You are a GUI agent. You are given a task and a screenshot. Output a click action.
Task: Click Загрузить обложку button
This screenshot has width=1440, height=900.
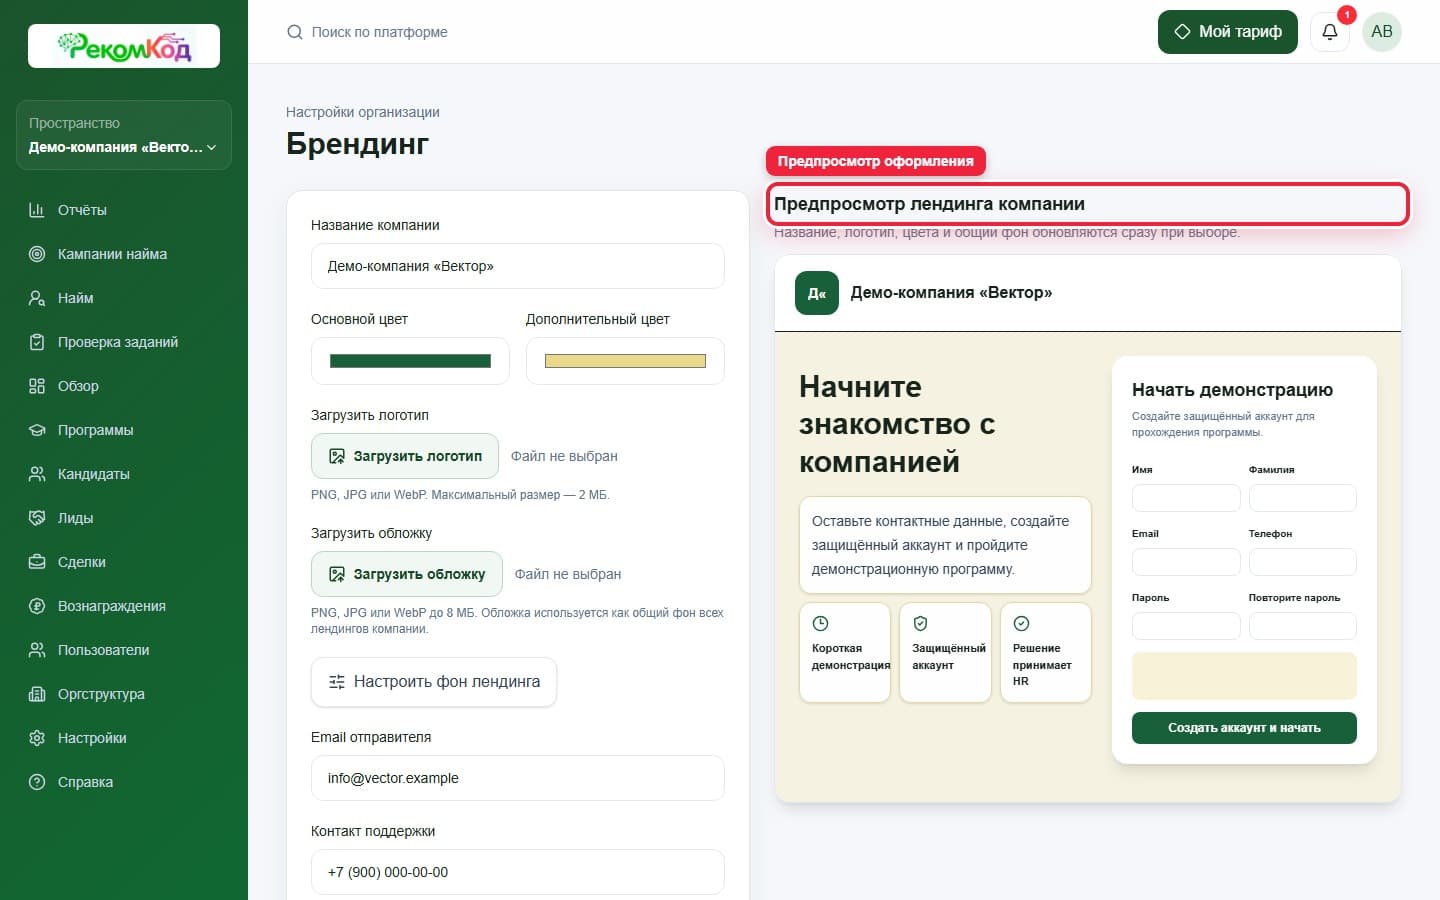pos(407,574)
